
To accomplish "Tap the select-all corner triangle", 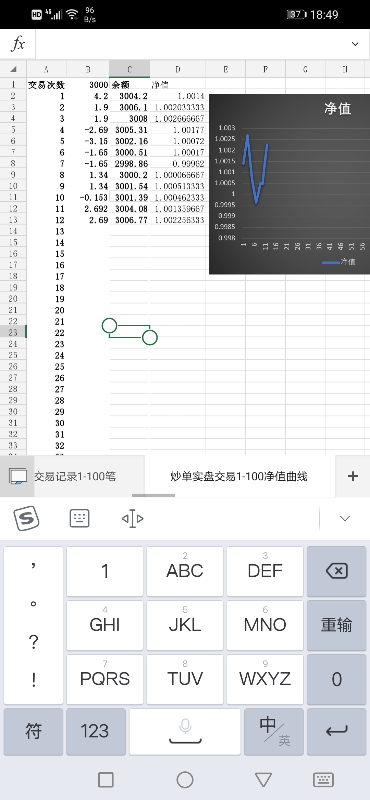I will point(14,69).
